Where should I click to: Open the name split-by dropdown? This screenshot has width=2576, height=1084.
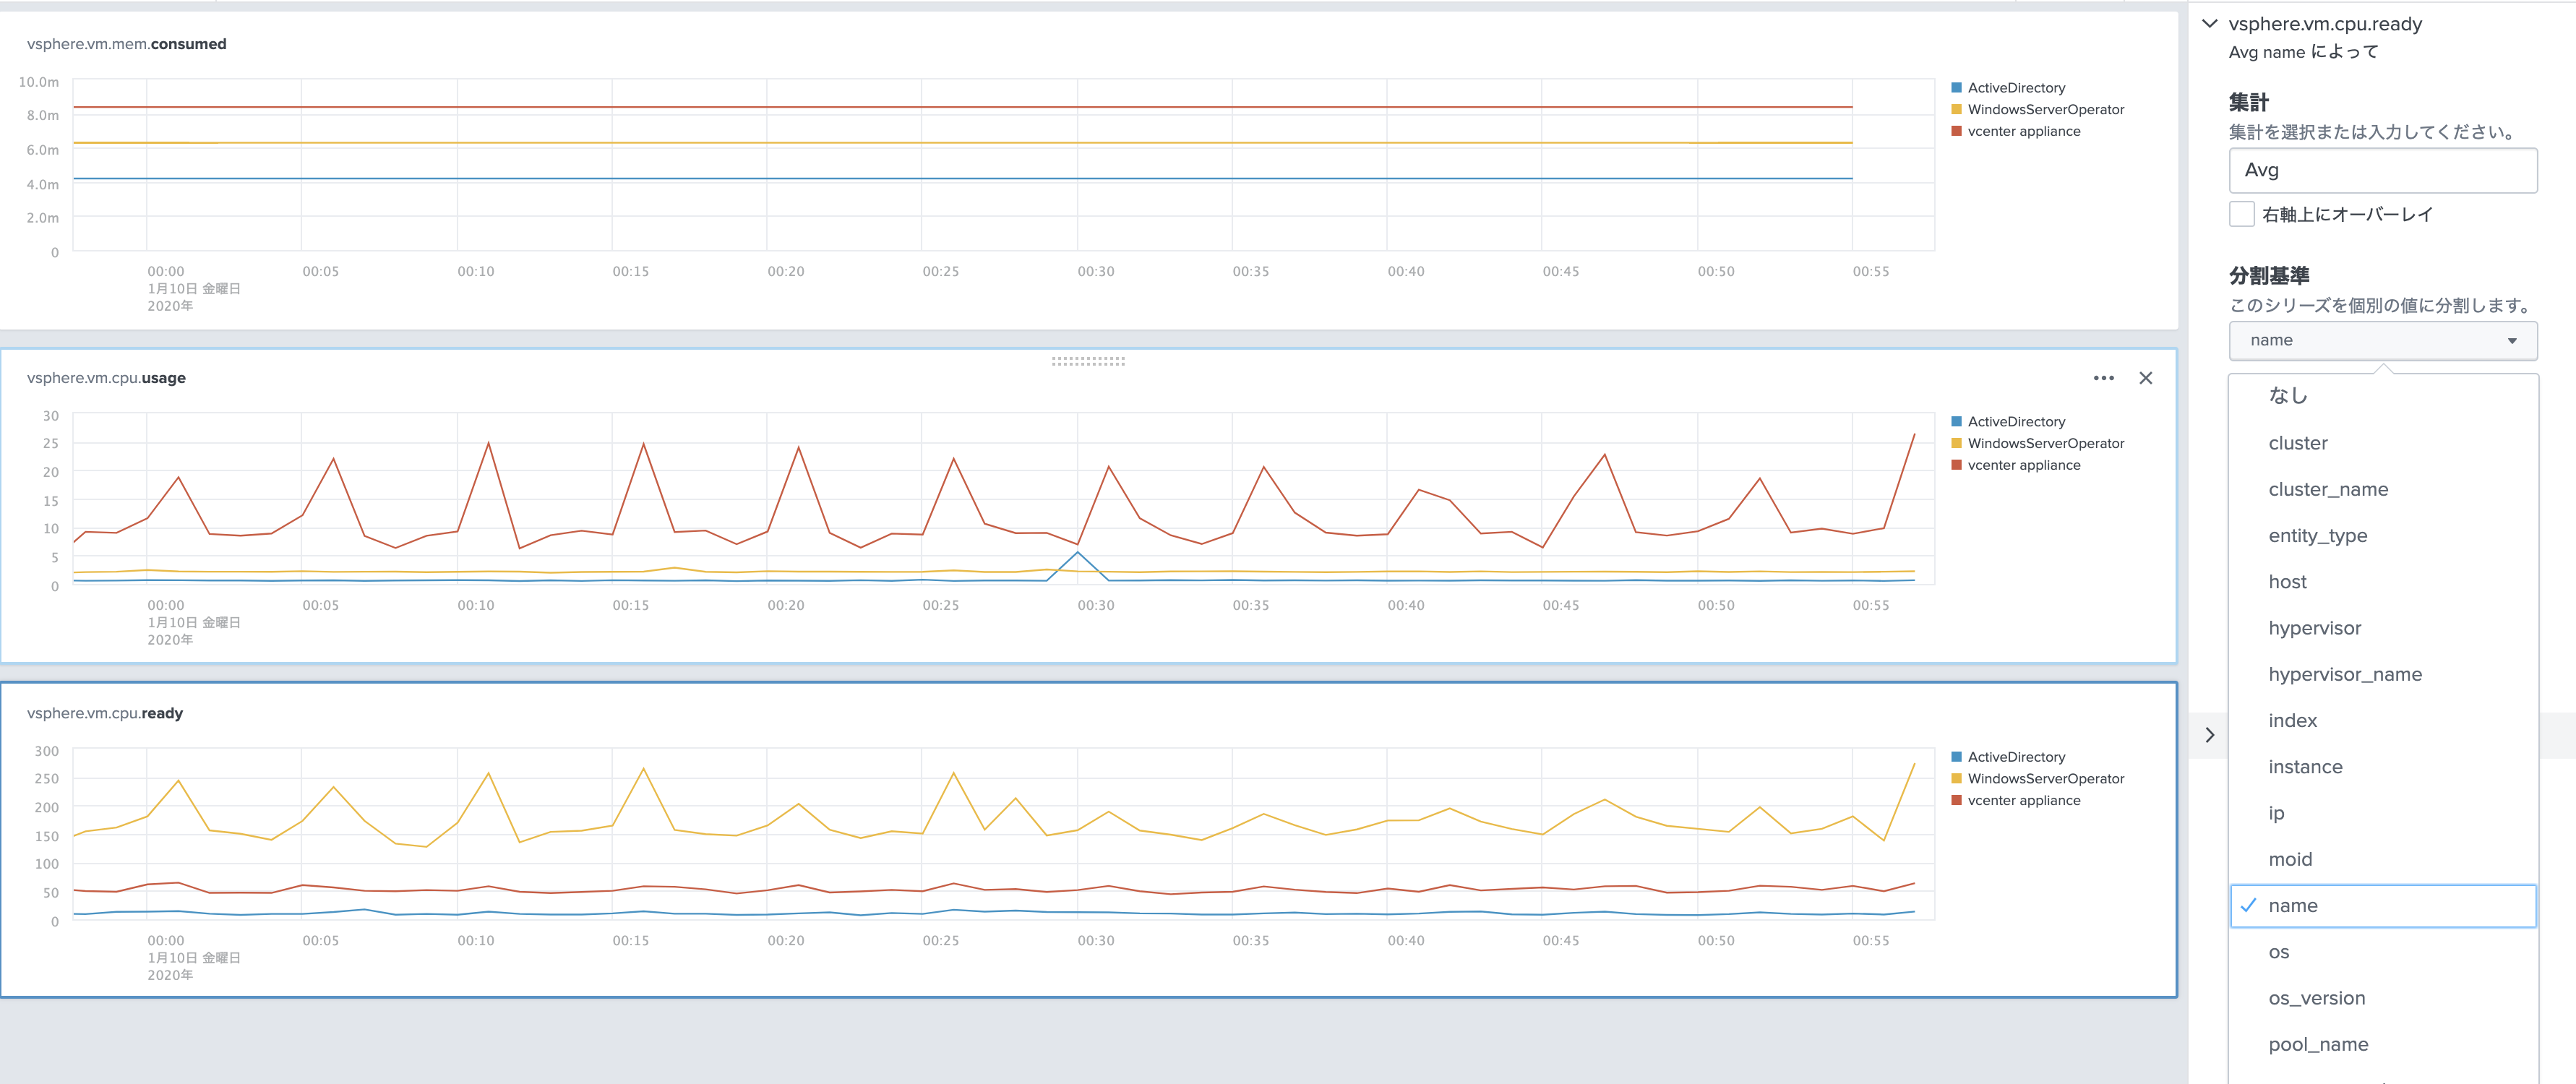click(x=2382, y=341)
